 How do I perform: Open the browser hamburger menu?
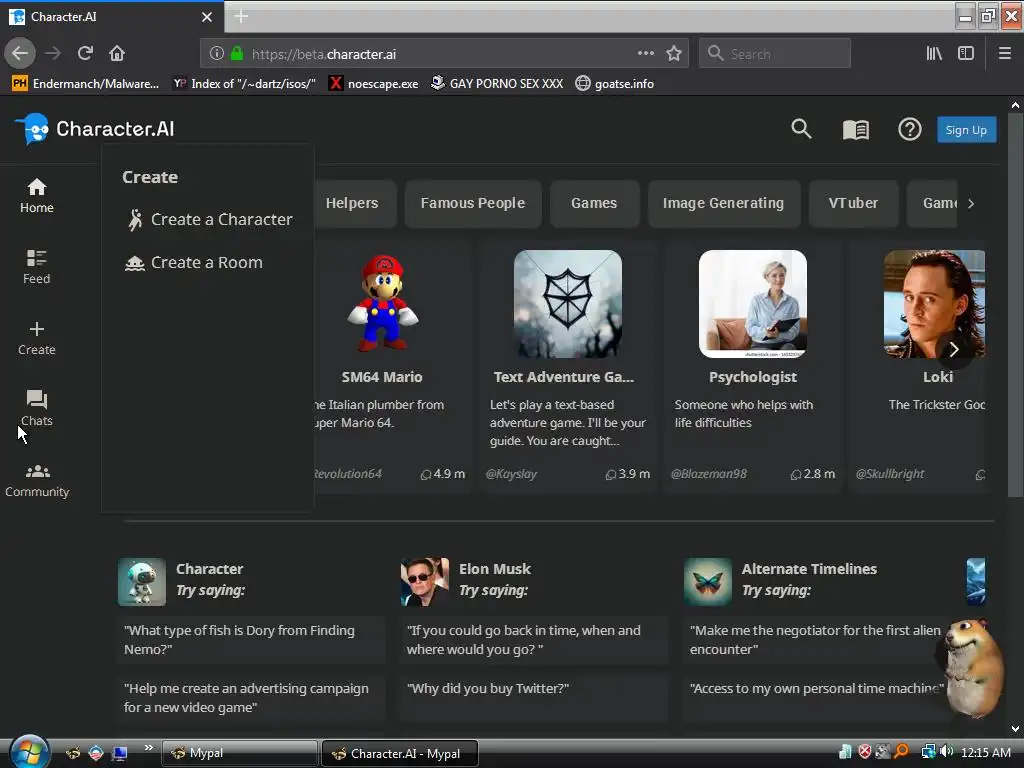tap(1004, 54)
